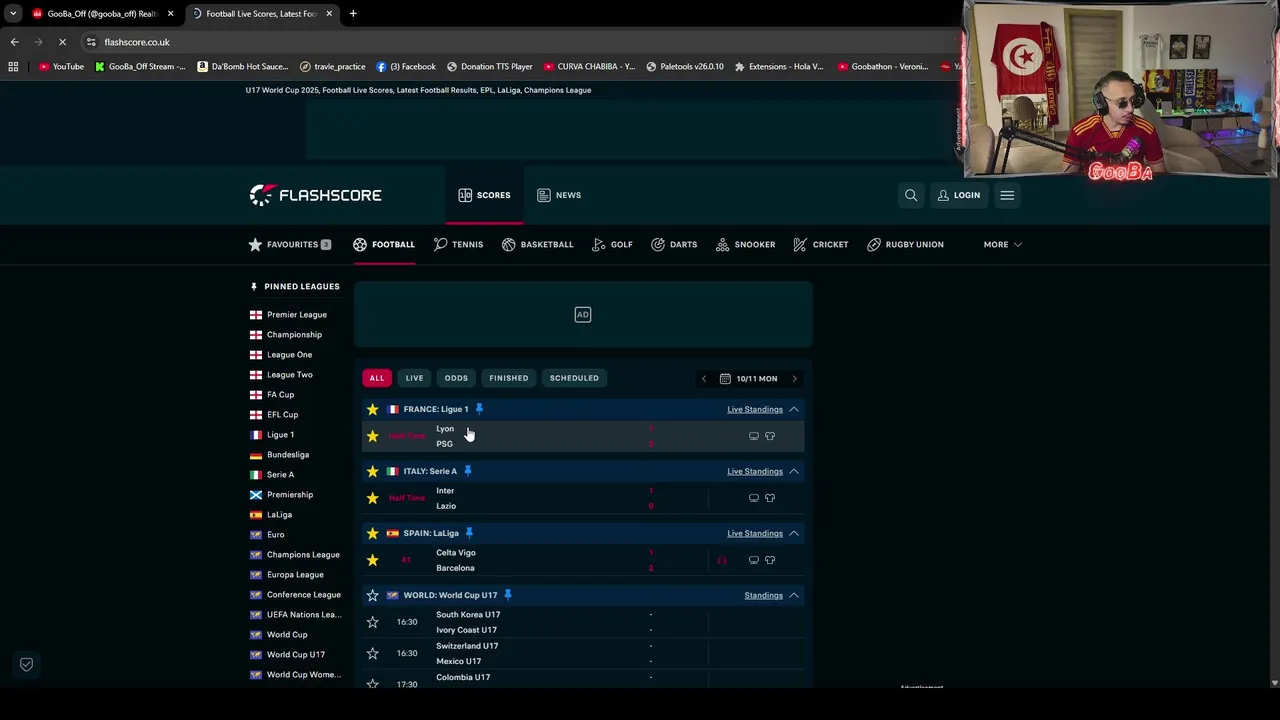
Task: Open the YouTube bookmark
Action: pos(61,67)
